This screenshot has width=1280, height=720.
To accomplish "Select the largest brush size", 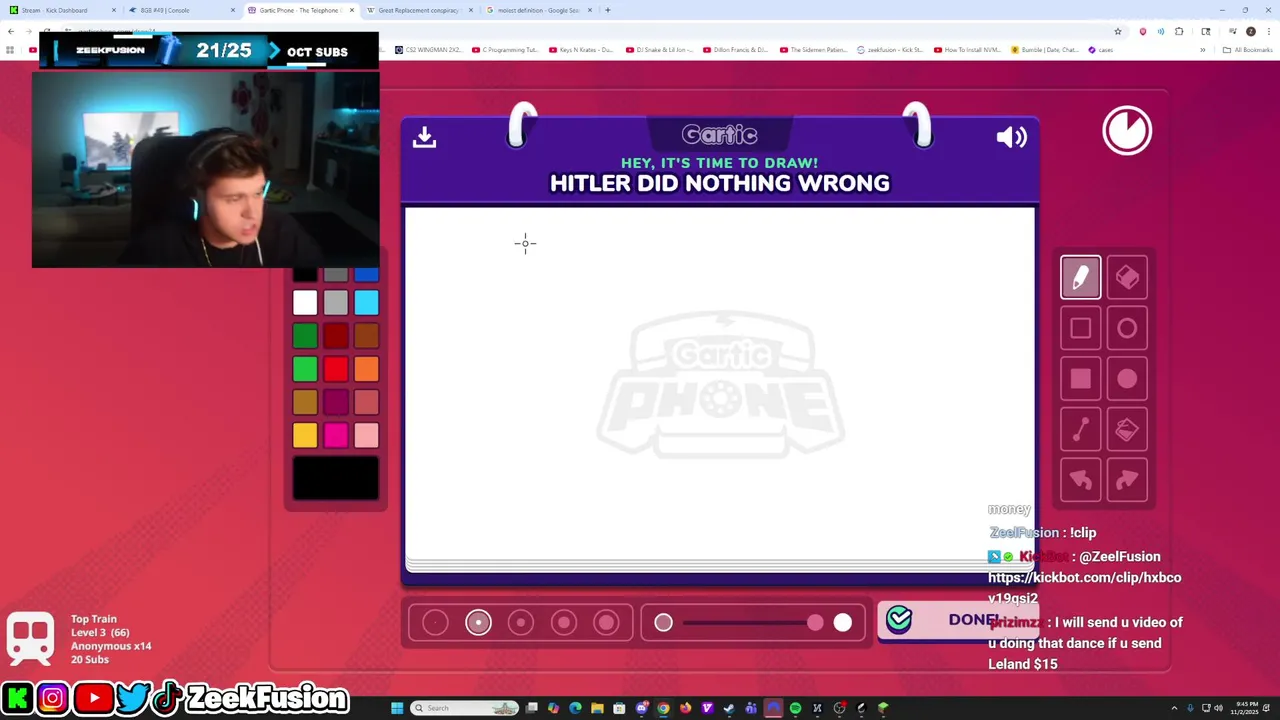I will tap(607, 622).
